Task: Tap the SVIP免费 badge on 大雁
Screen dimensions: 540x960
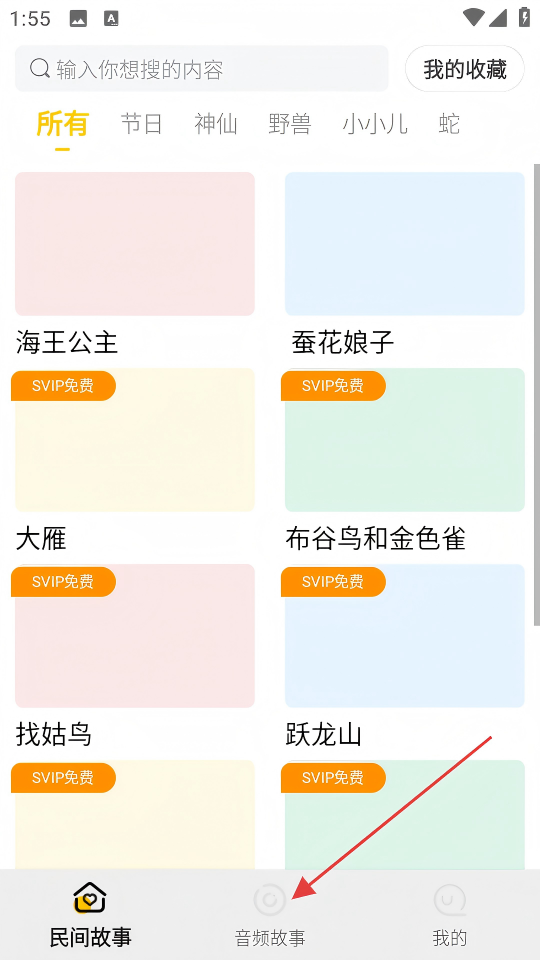Action: pyautogui.click(x=64, y=386)
